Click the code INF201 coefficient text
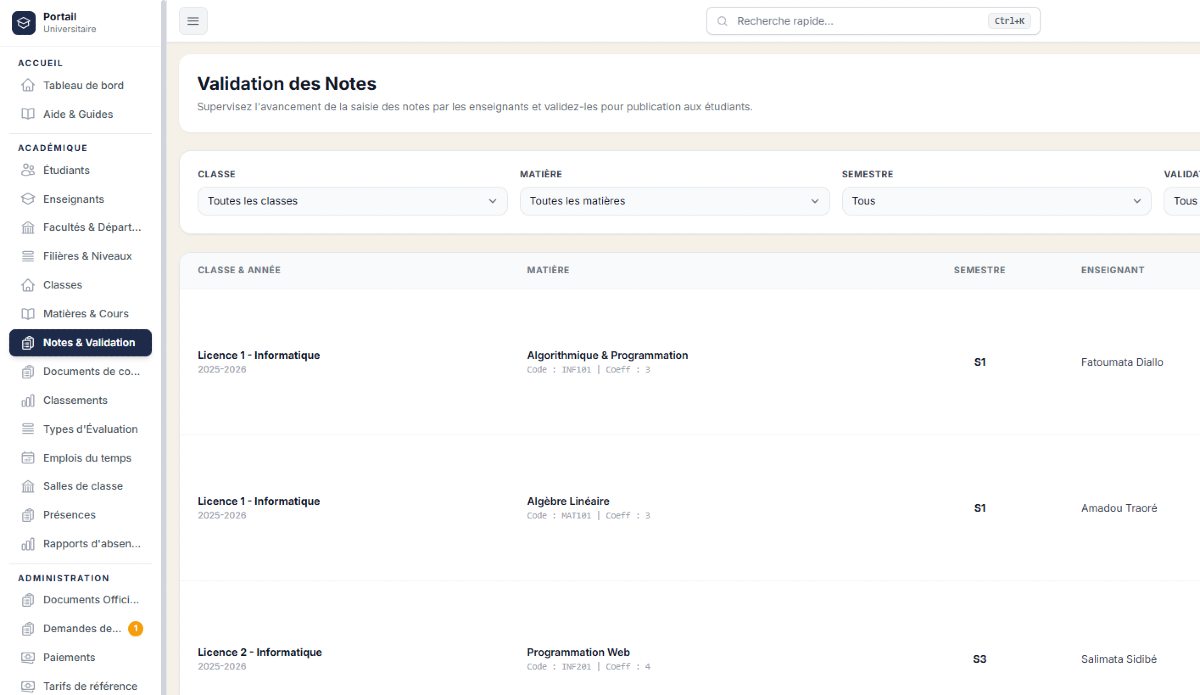This screenshot has height=695, width=1200. click(x=589, y=667)
